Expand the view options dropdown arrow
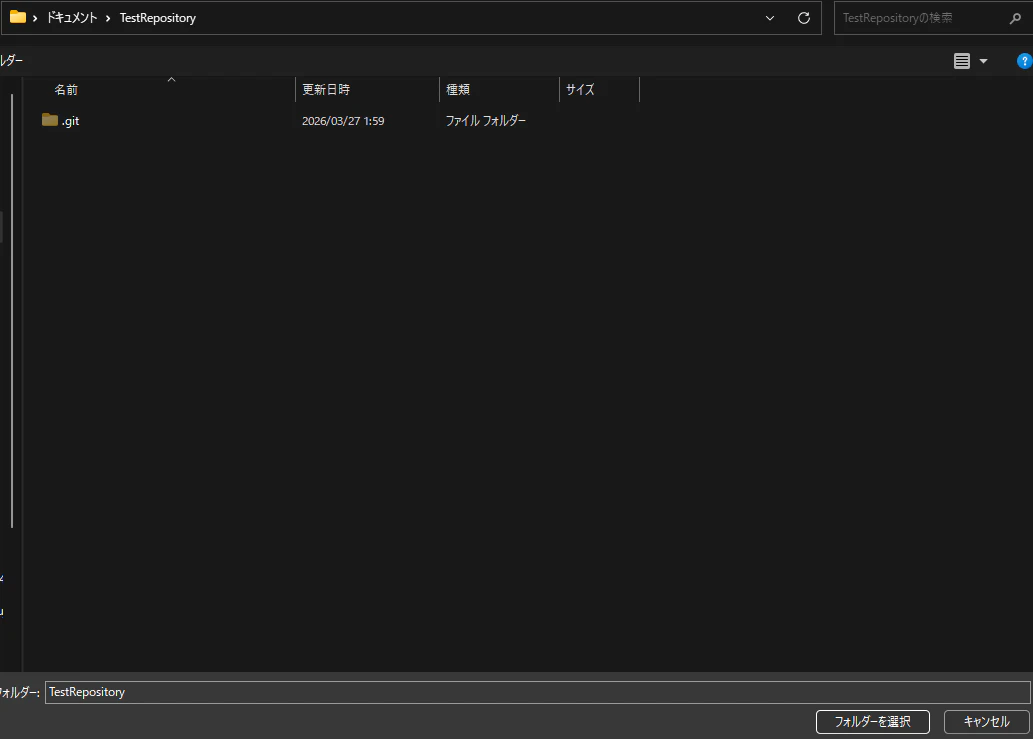 (x=983, y=61)
